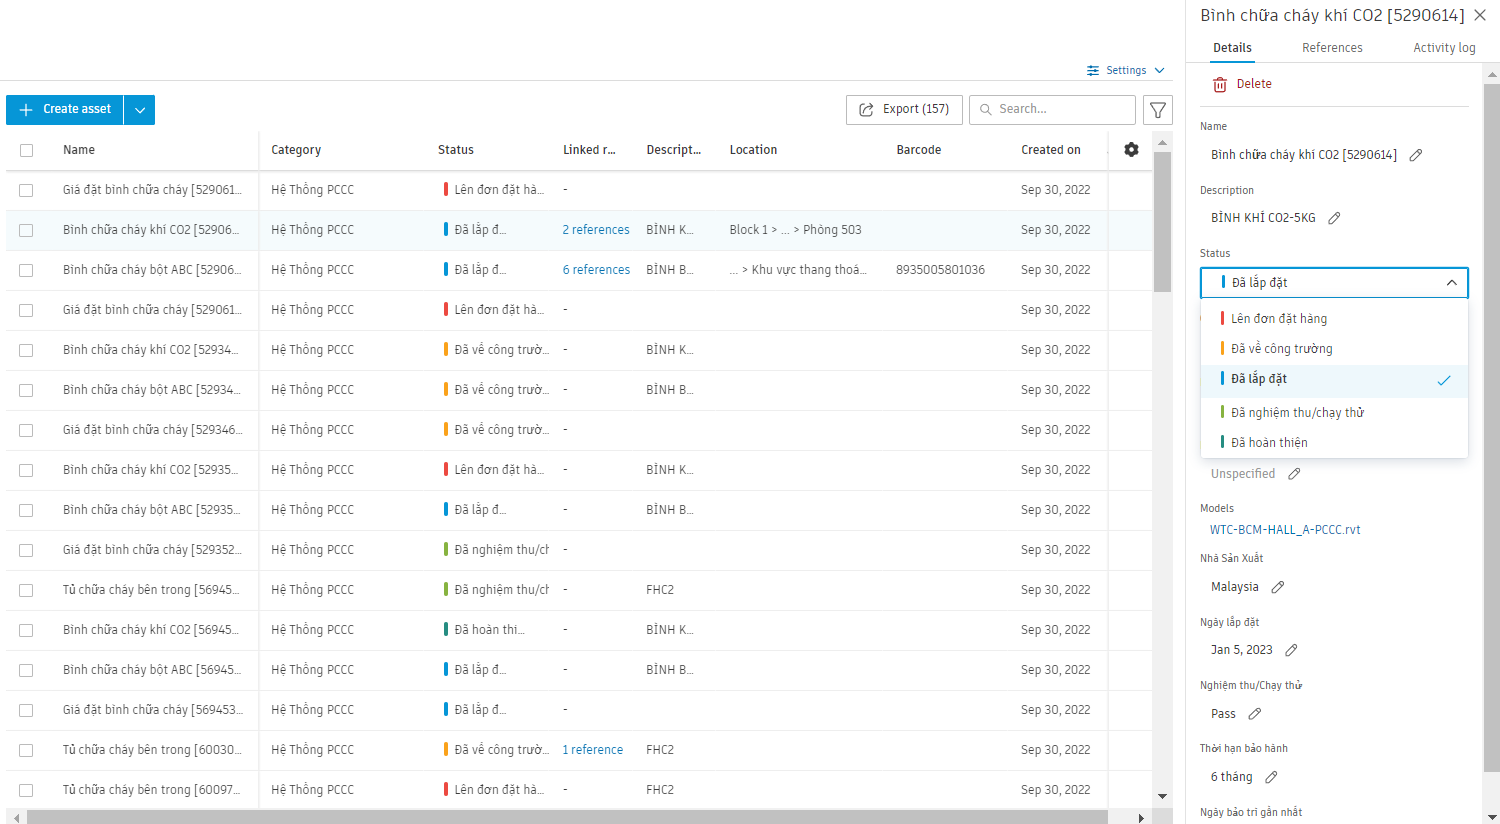The height and width of the screenshot is (824, 1500).
Task: Click the pencil icon next to Unspecified
Action: [1294, 474]
